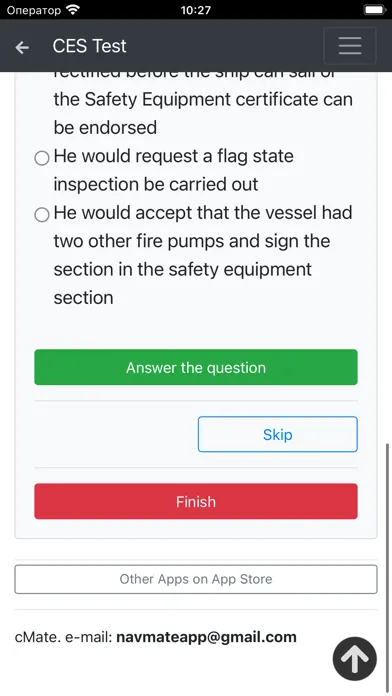The height and width of the screenshot is (696, 392).
Task: Select the flag state inspection radio button
Action: coord(42,158)
